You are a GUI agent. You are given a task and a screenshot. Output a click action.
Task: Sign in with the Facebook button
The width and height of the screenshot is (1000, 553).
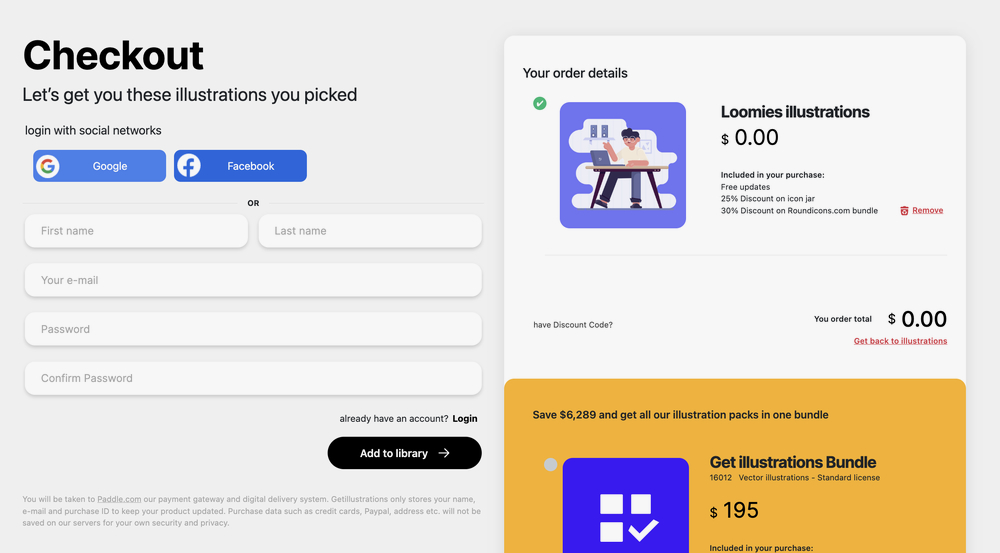240,166
